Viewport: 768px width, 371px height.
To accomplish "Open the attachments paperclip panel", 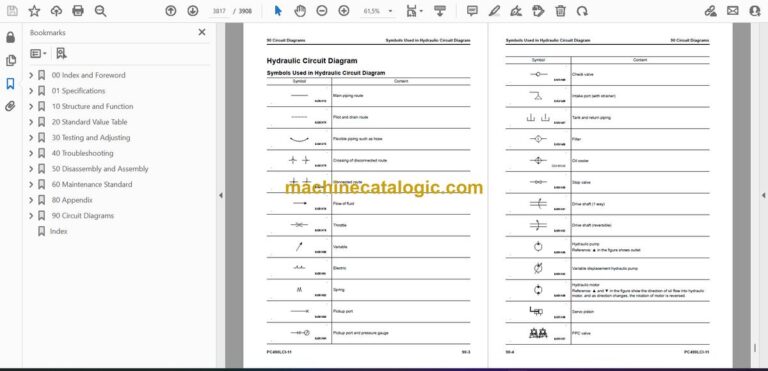I will click(10, 106).
